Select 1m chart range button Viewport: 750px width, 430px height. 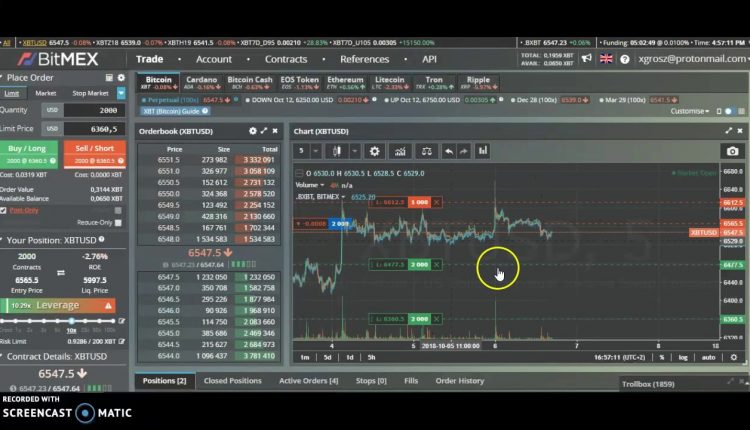305,357
